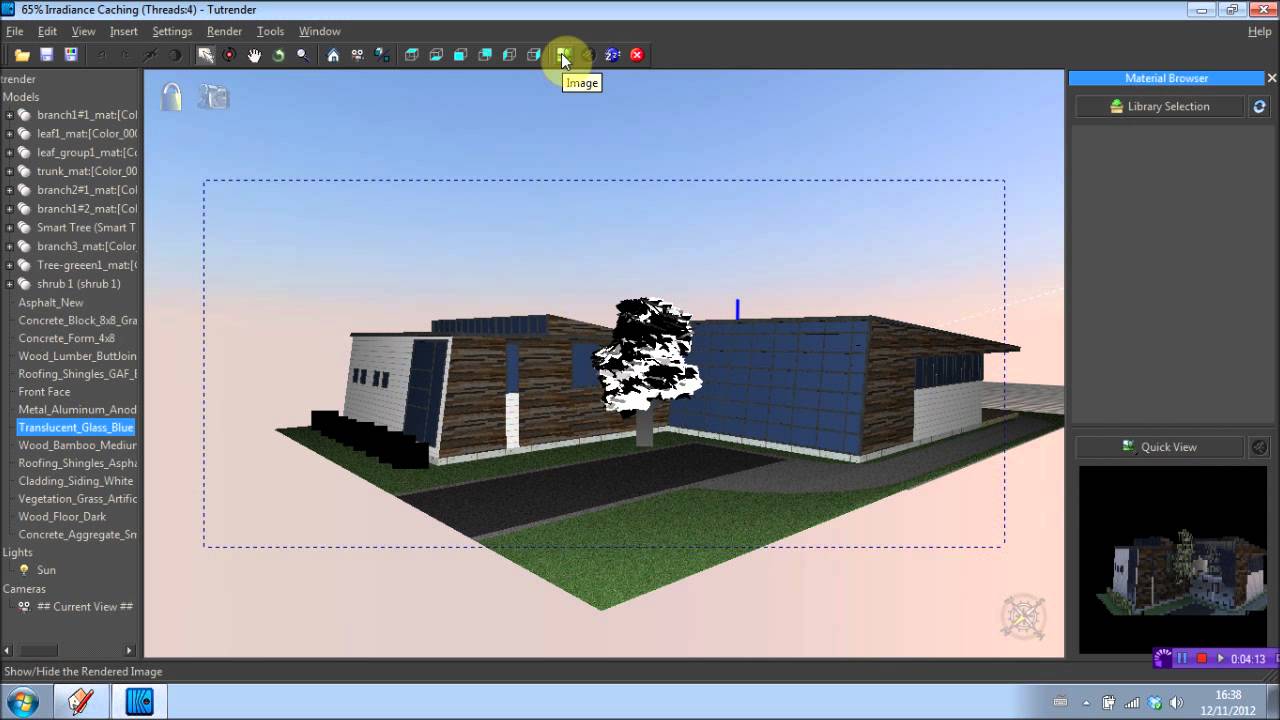Click the toolbar icon right of the camera

coord(382,55)
